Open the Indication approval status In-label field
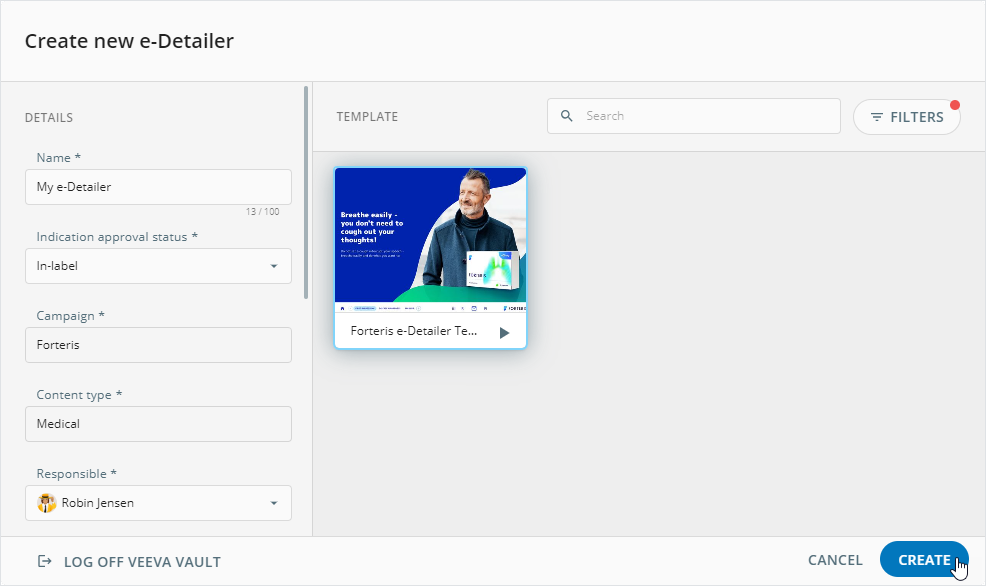 [x=150, y=266]
